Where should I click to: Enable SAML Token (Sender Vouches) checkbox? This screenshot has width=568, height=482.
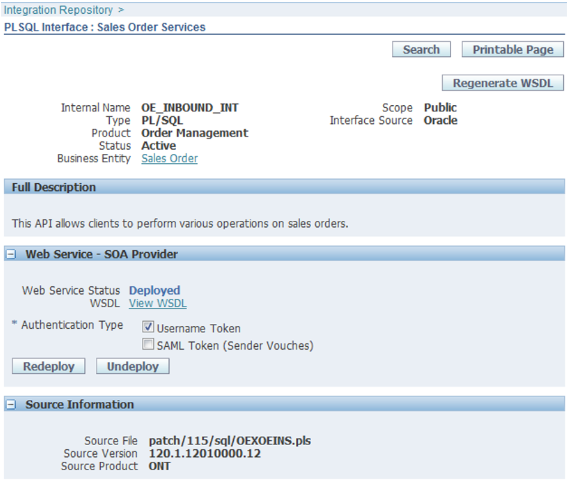tap(148, 344)
